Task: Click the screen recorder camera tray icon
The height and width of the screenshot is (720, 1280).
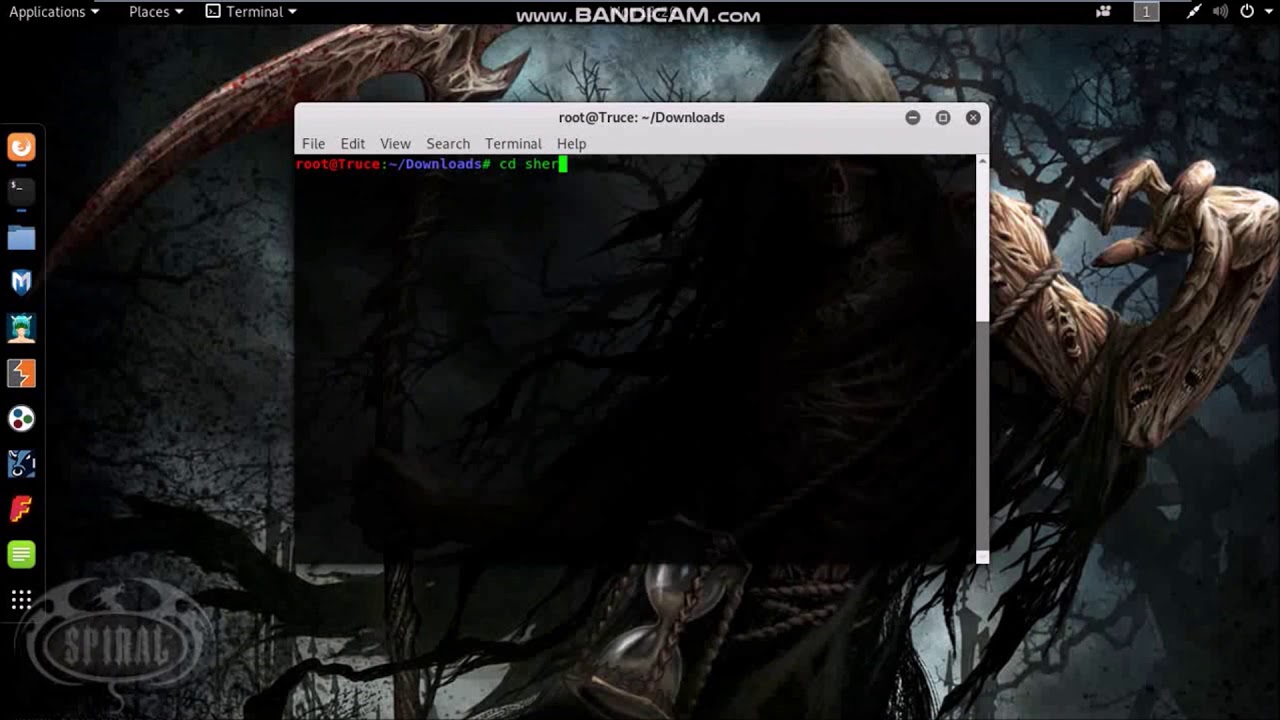Action: (1104, 12)
